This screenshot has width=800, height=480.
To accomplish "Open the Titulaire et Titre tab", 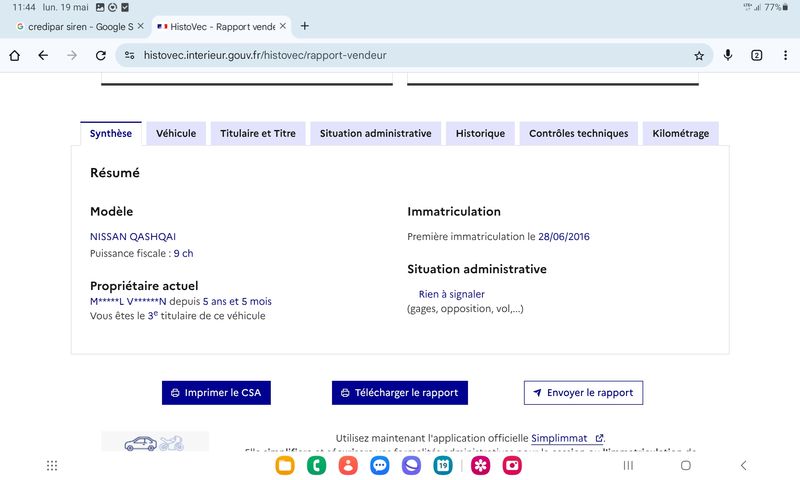I will point(258,134).
